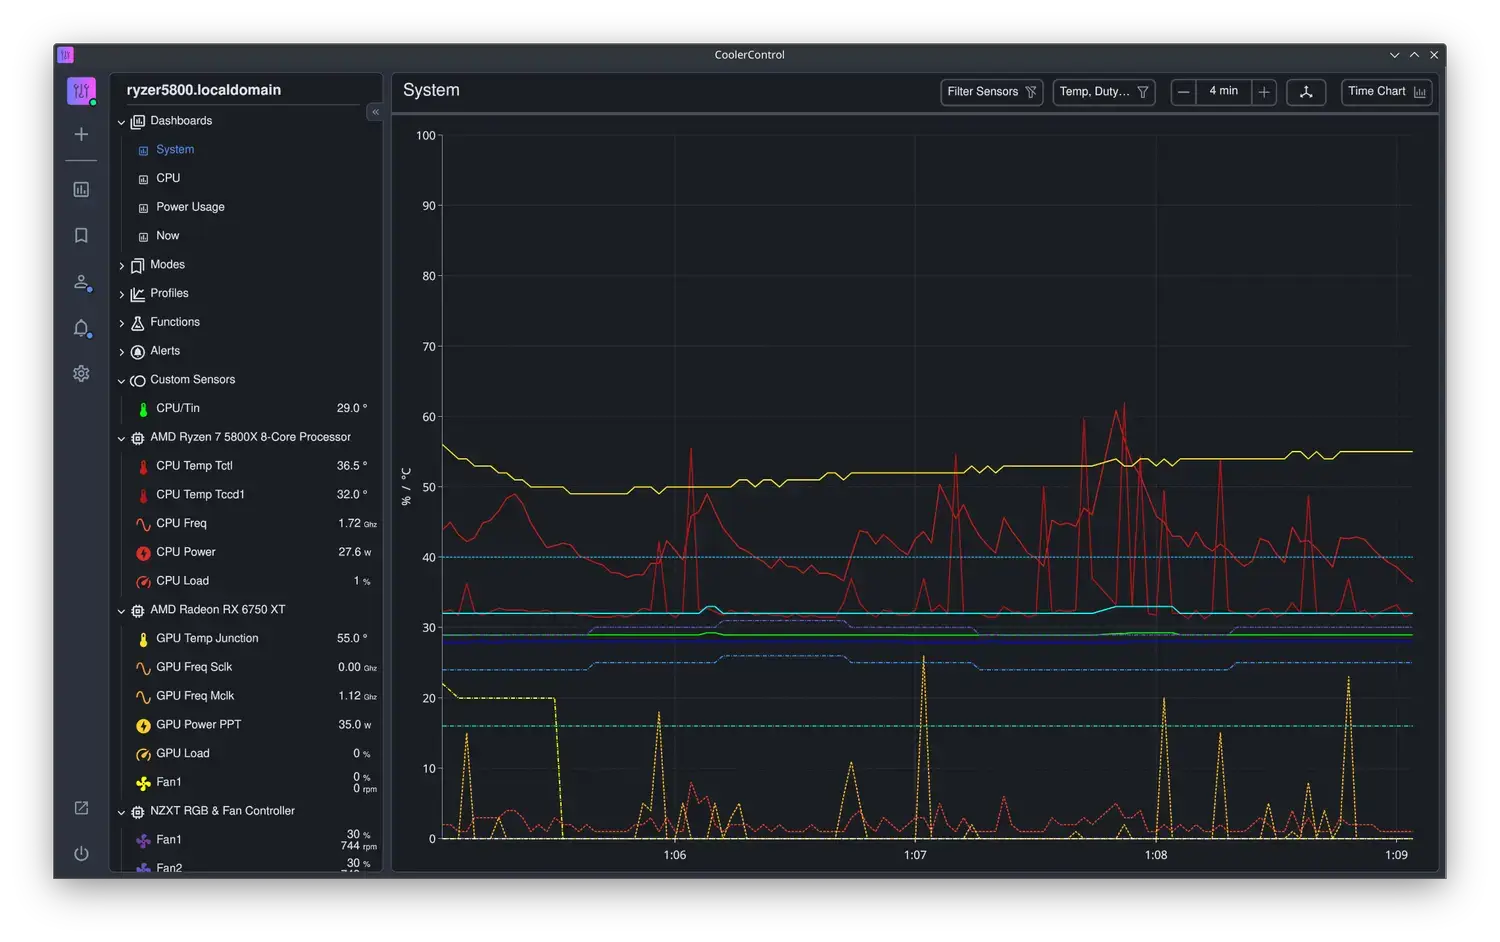The width and height of the screenshot is (1500, 942).
Task: Decrease the chart time range with minus
Action: (x=1183, y=92)
